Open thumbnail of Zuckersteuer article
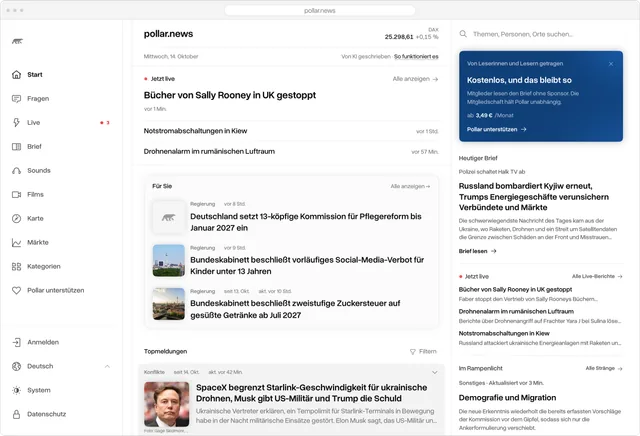Screen dimensions: 640x436 tap(169, 304)
